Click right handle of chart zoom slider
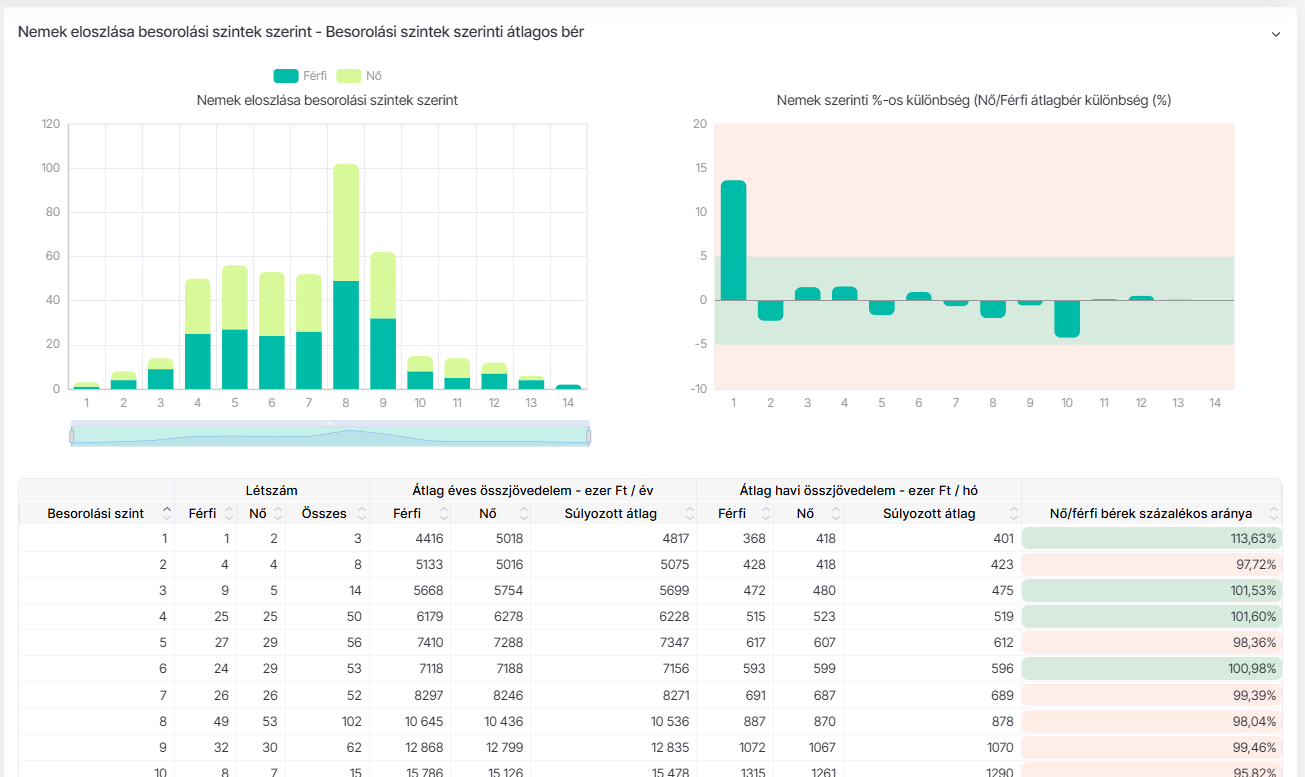The image size is (1305, 777). [588, 436]
